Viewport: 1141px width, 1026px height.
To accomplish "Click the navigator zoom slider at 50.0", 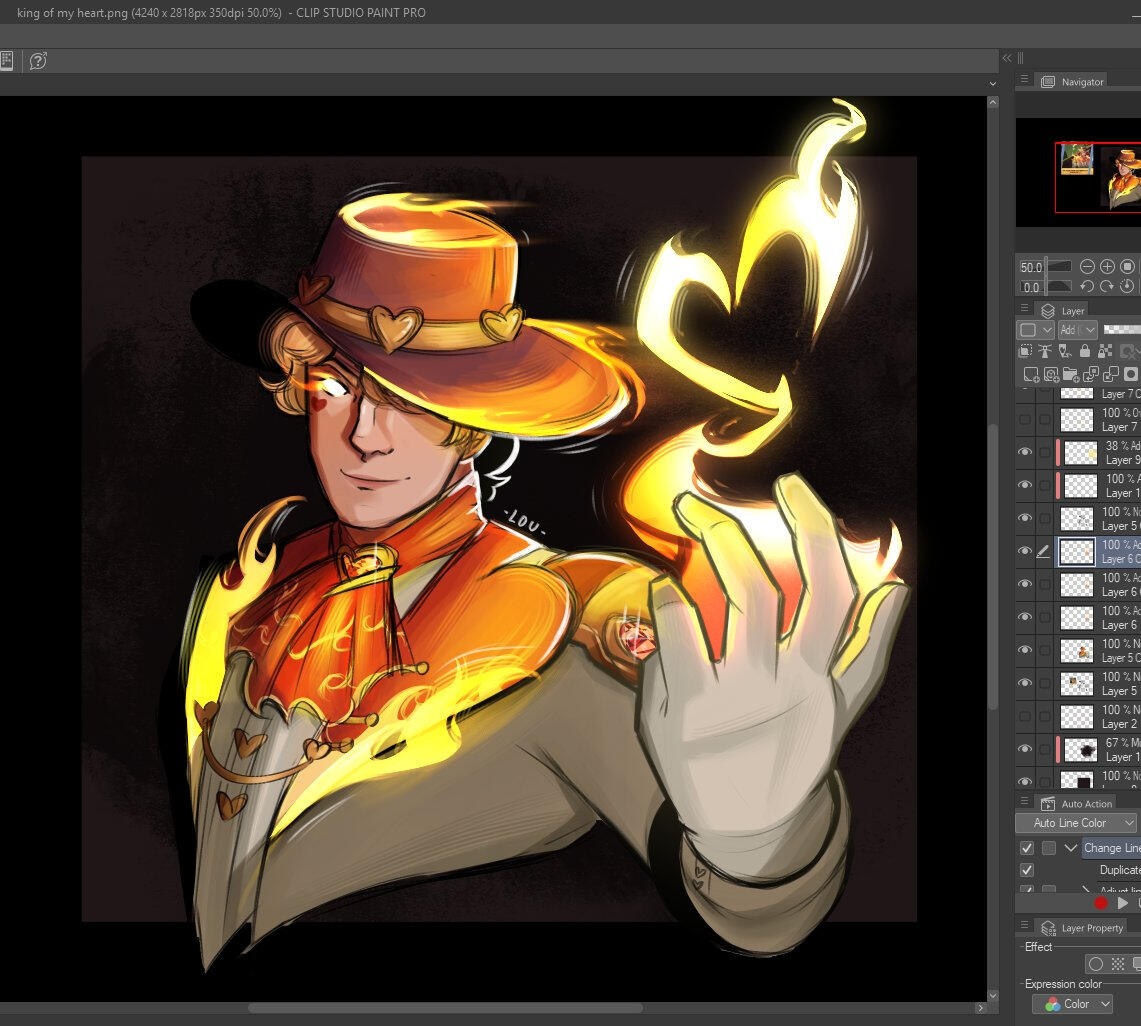I will (1058, 267).
